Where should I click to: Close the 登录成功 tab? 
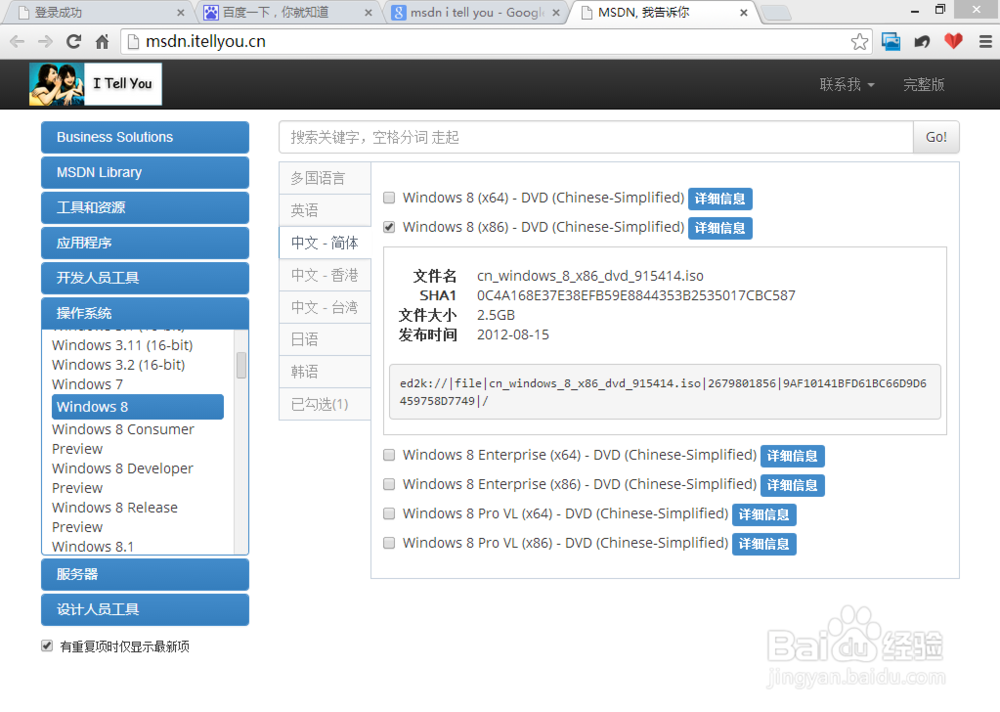(180, 13)
